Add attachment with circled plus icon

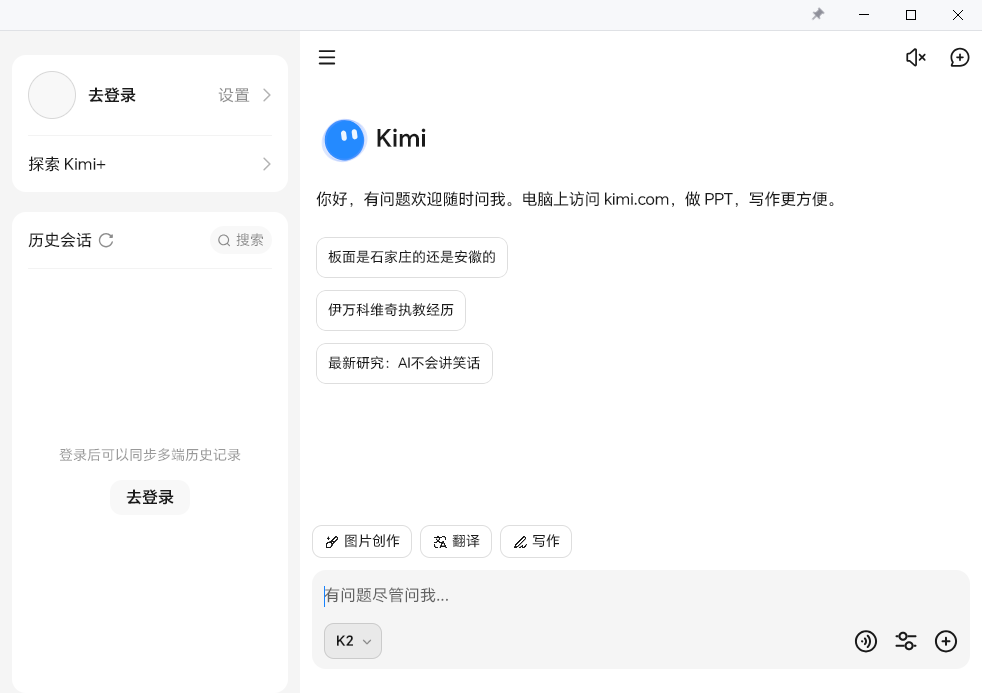coord(946,641)
